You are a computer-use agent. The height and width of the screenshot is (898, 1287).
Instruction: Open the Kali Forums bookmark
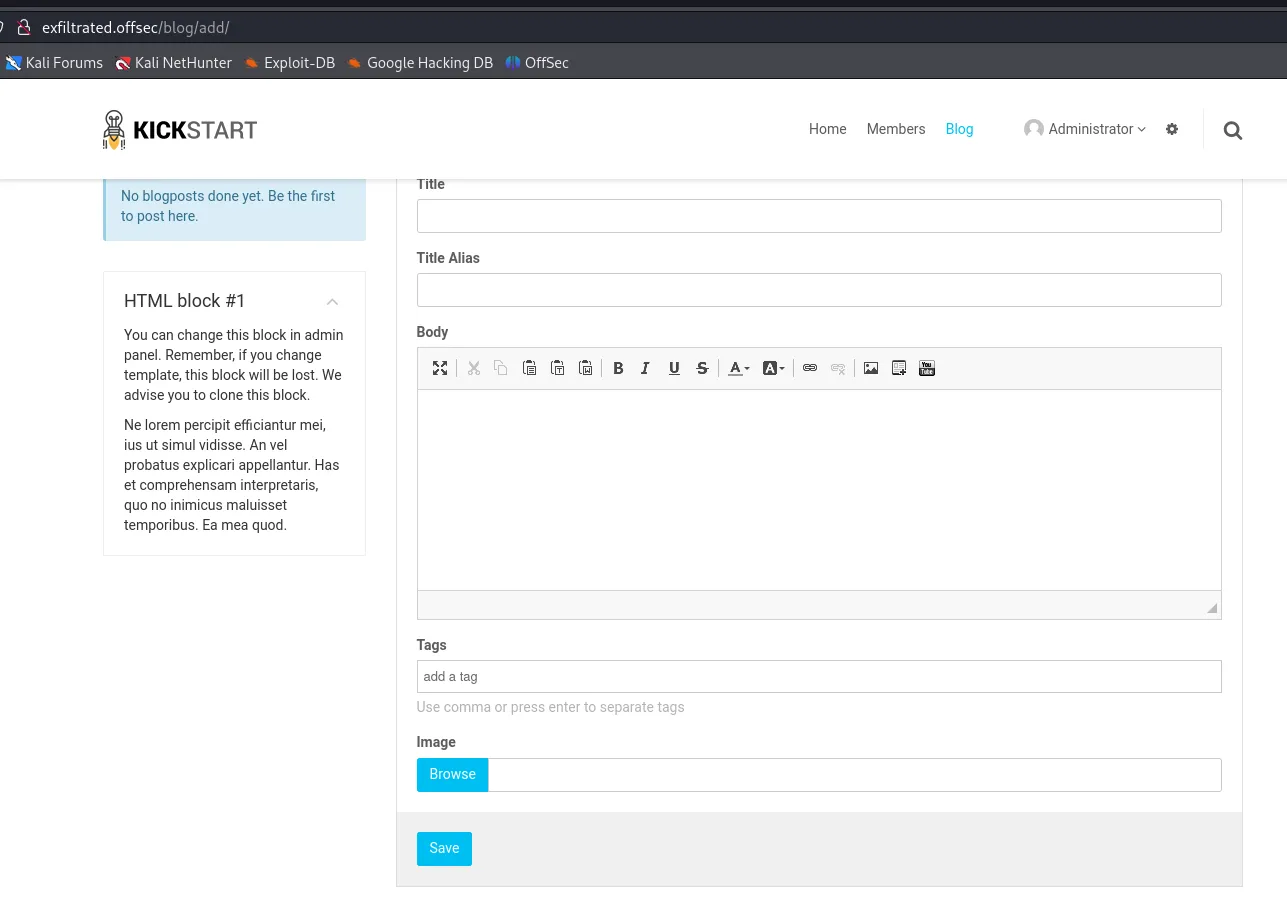[55, 62]
